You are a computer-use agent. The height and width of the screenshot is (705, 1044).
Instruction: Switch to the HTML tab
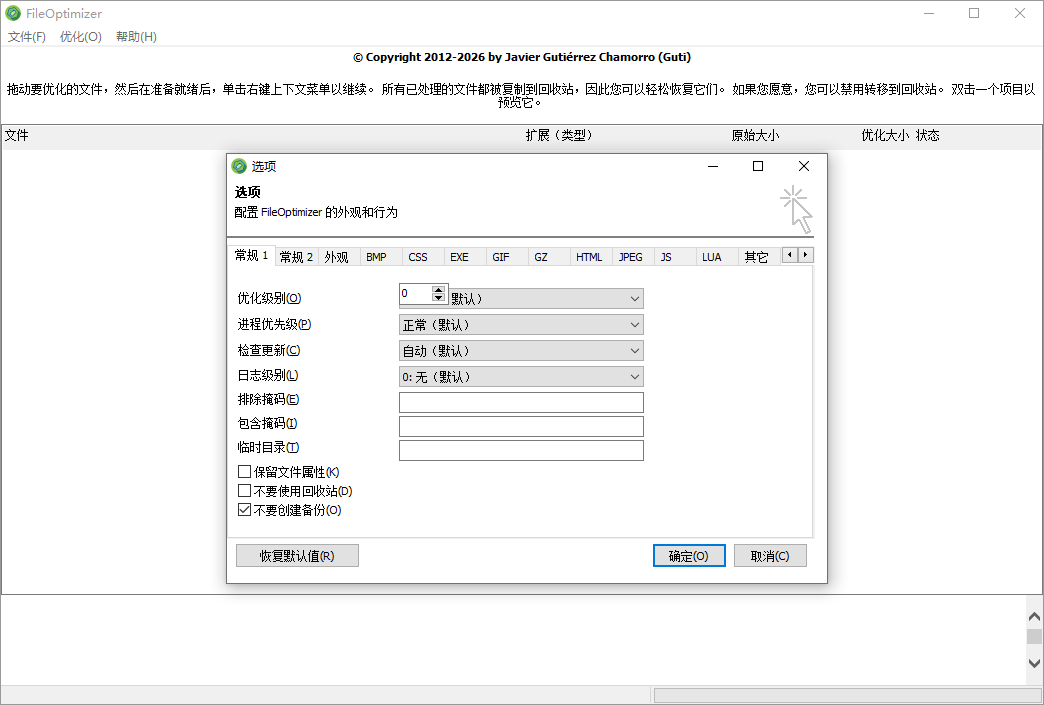[x=589, y=257]
